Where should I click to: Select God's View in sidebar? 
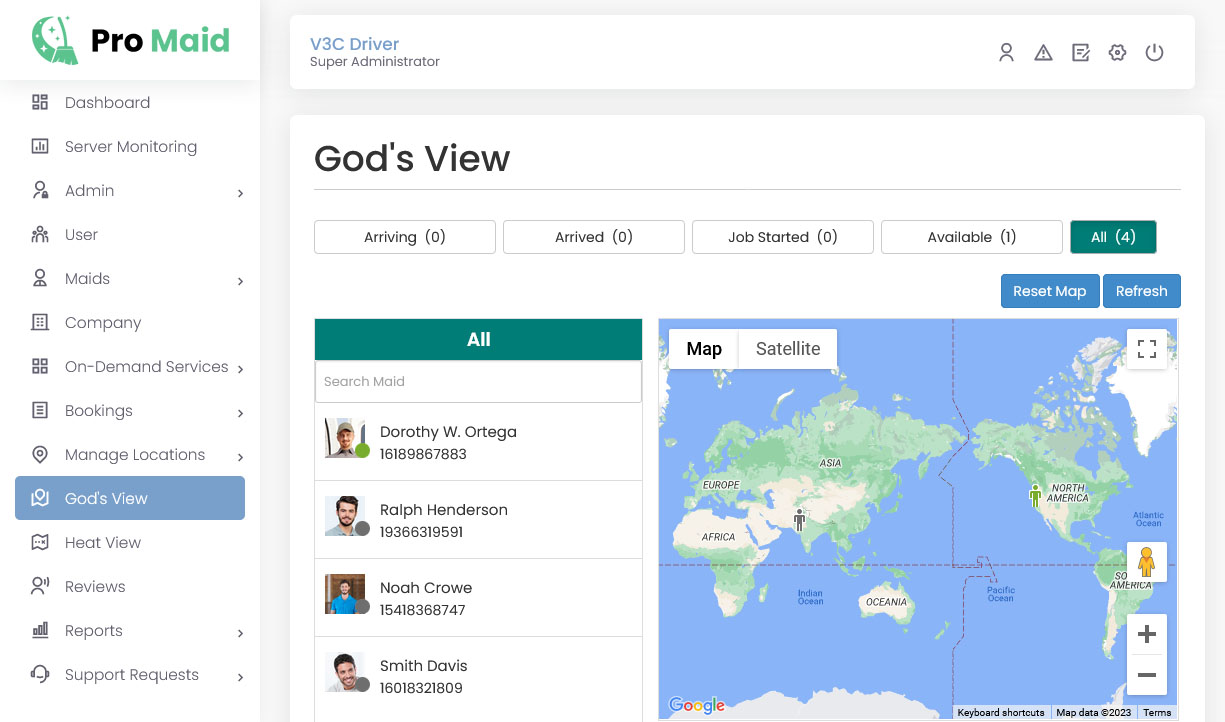[130, 498]
